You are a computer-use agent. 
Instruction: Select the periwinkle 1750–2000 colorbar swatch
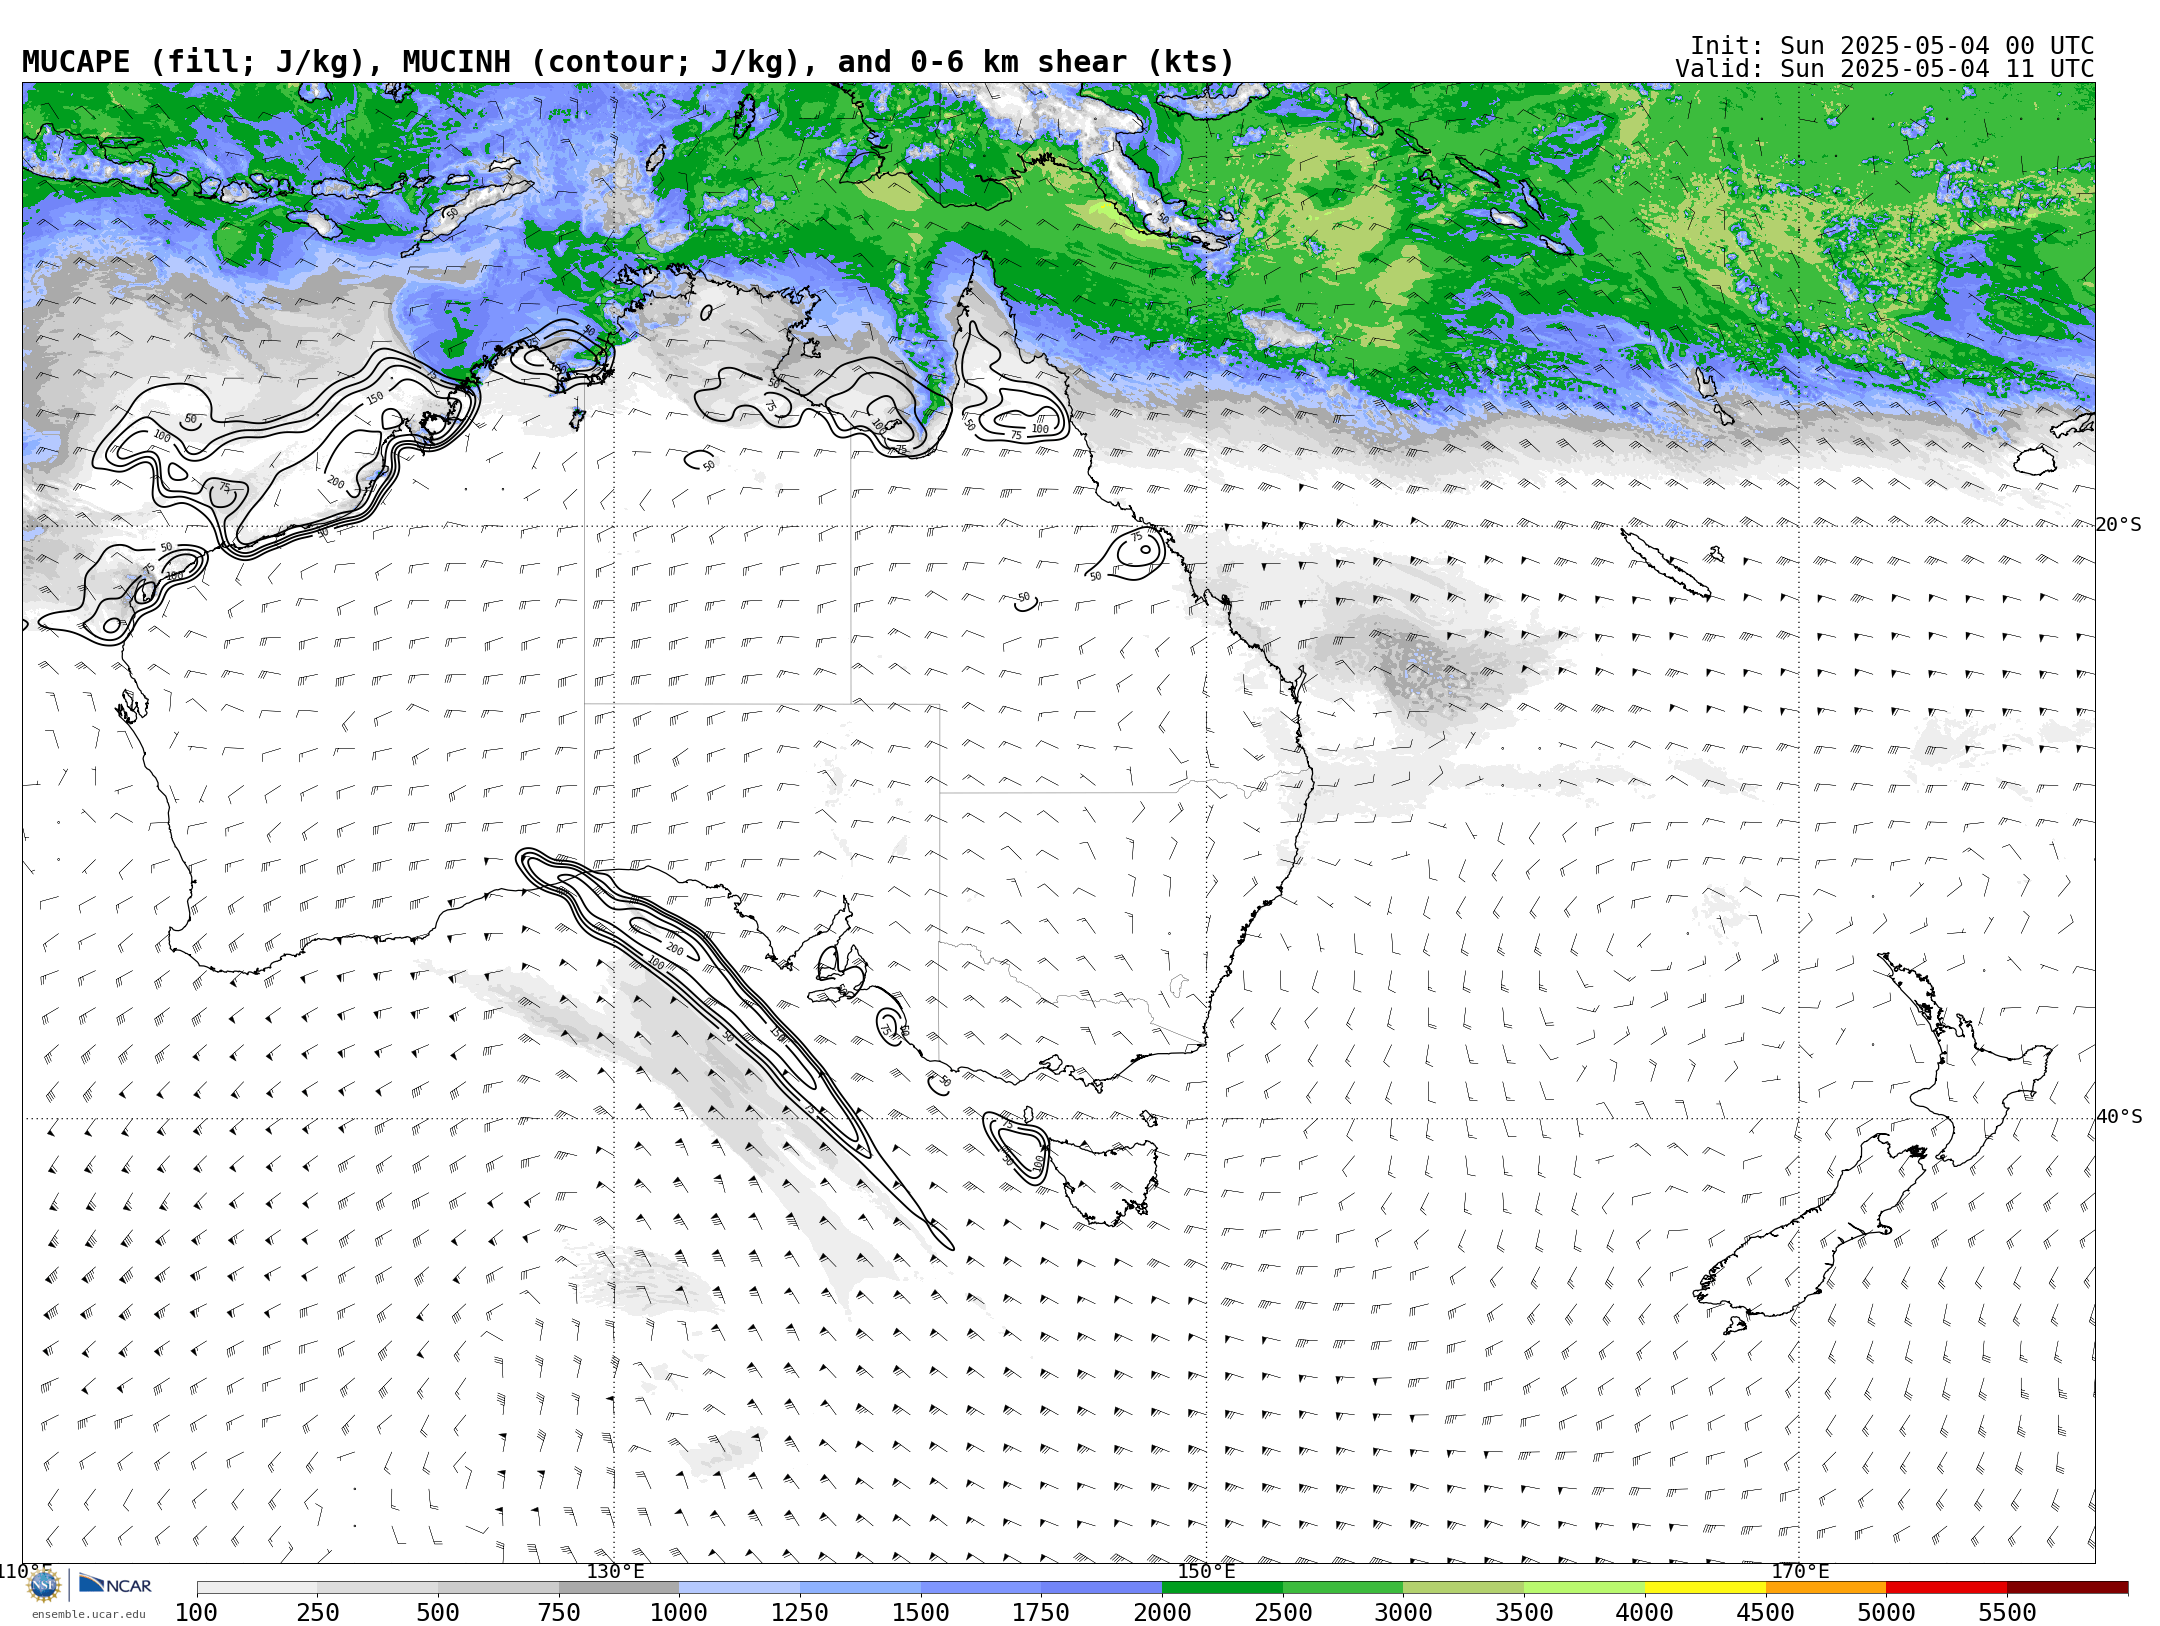click(x=1101, y=1588)
